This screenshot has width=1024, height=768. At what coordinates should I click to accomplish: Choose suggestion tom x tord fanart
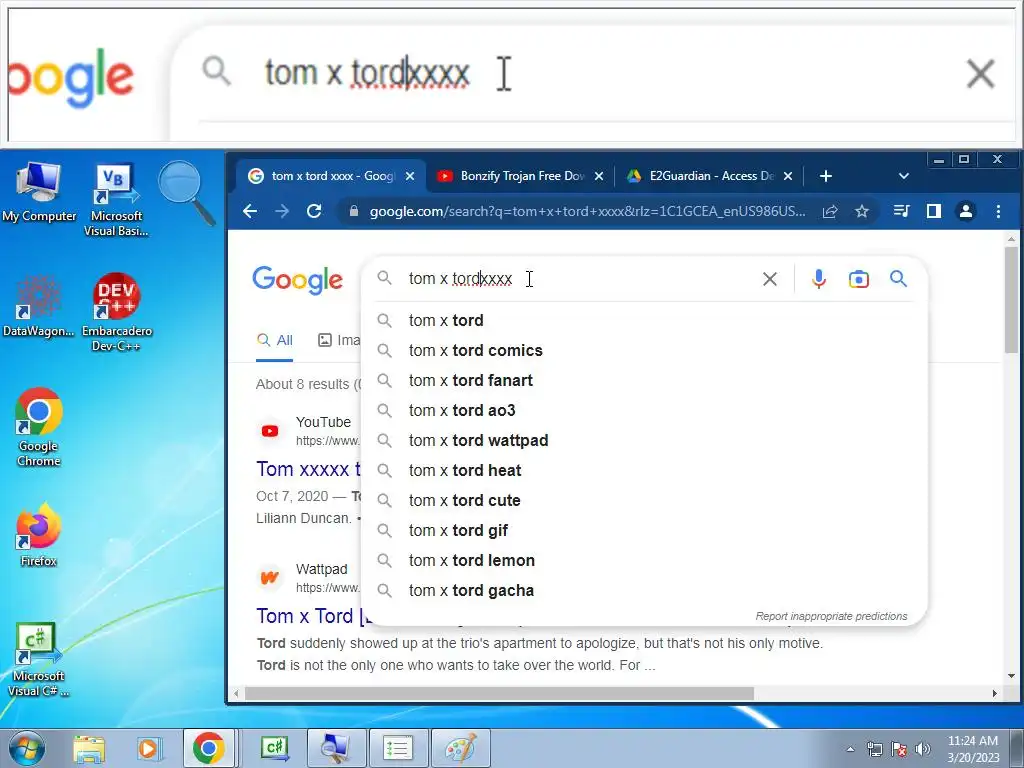coord(644,381)
